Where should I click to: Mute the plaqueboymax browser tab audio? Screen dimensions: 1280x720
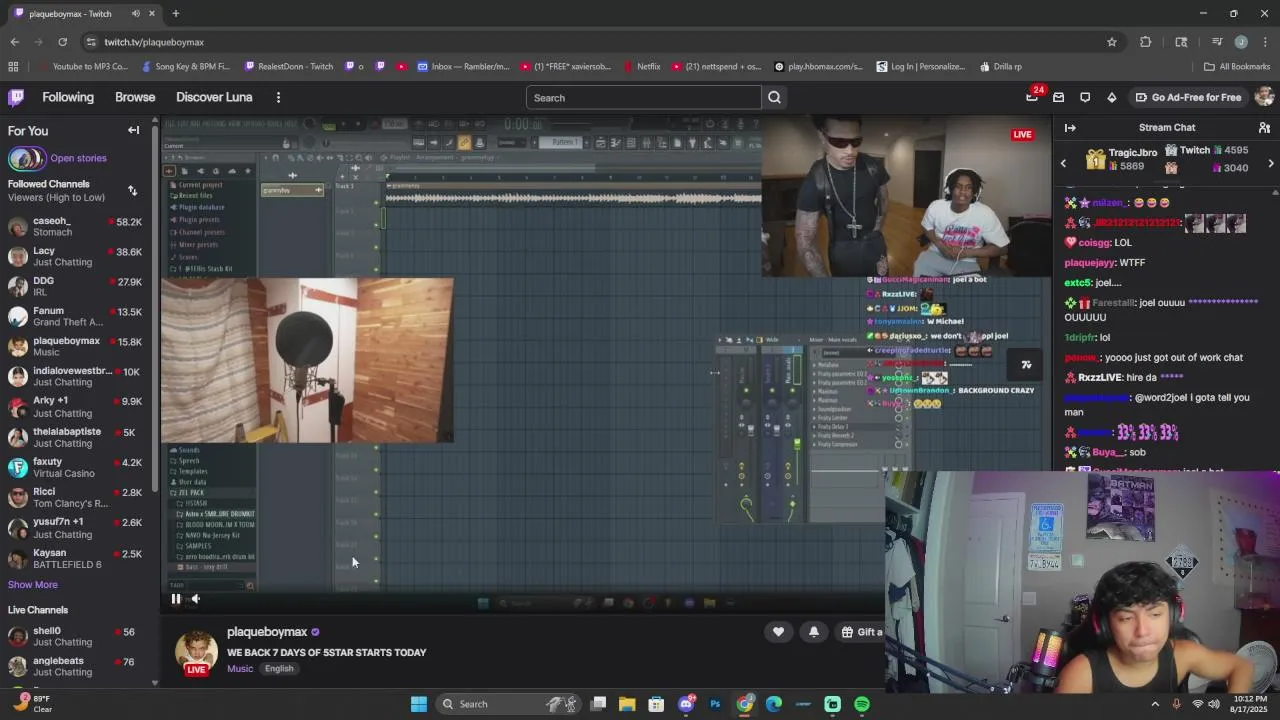click(135, 14)
